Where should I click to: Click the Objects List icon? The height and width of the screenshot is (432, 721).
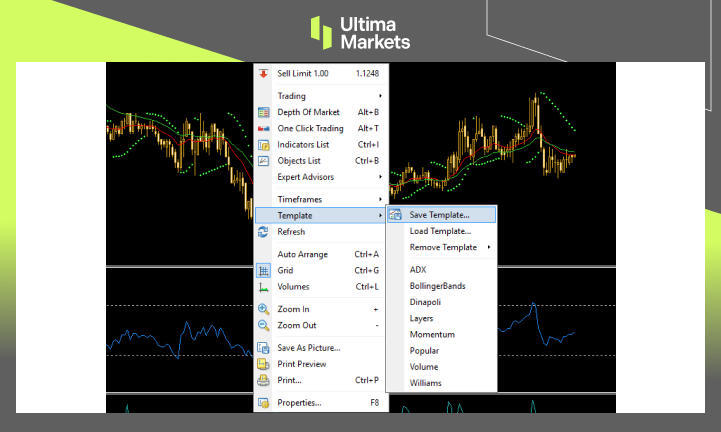(263, 161)
